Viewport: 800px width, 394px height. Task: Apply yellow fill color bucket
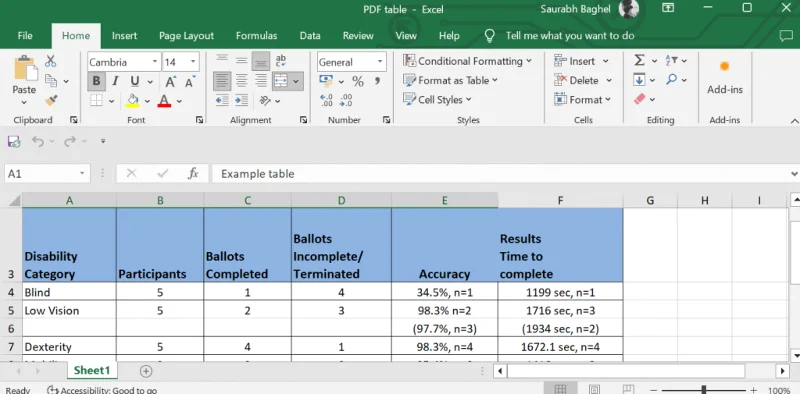pos(133,101)
